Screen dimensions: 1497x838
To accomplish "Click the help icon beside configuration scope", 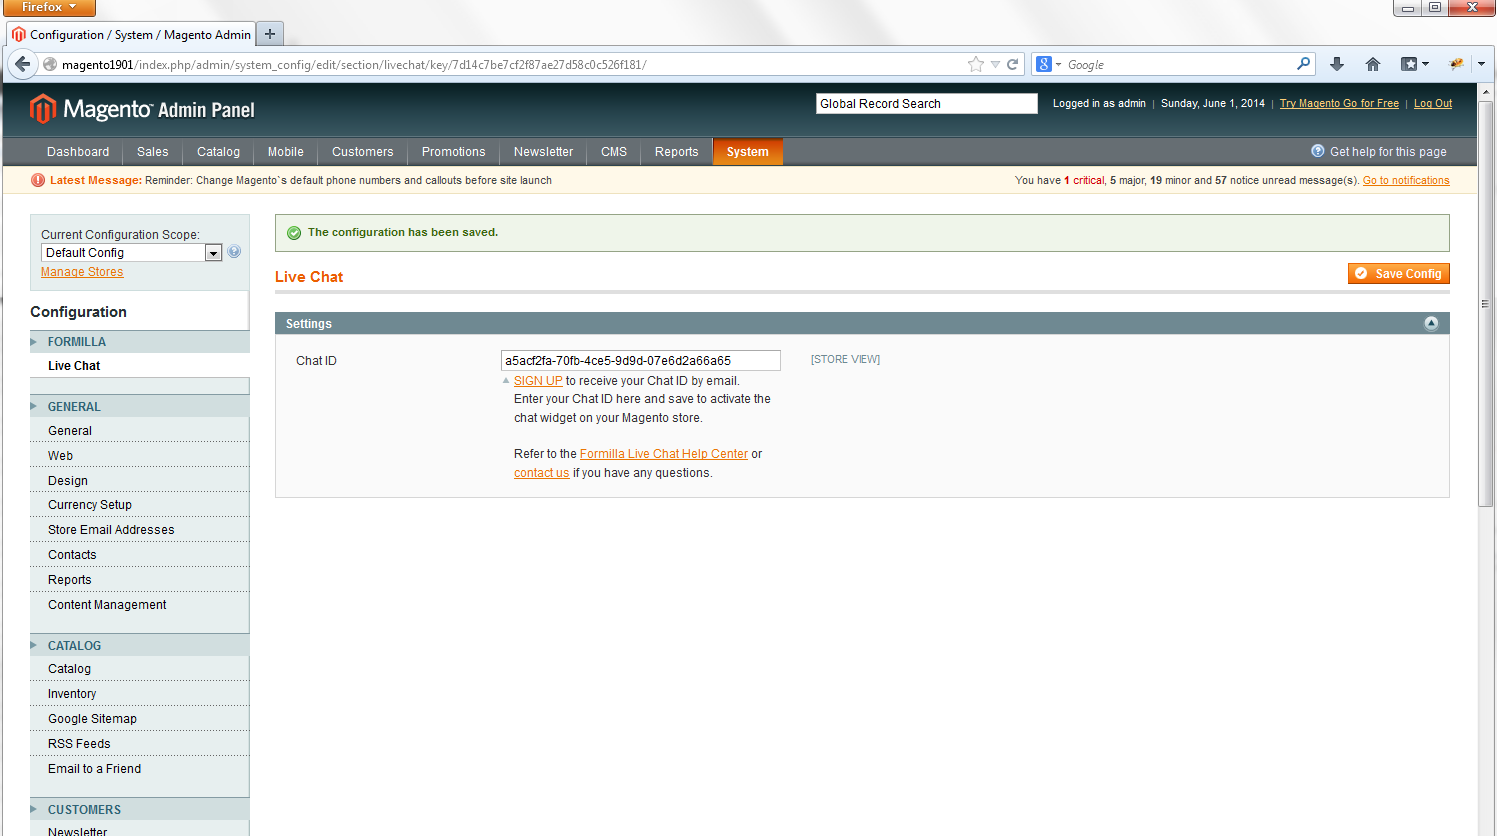I will 234,252.
